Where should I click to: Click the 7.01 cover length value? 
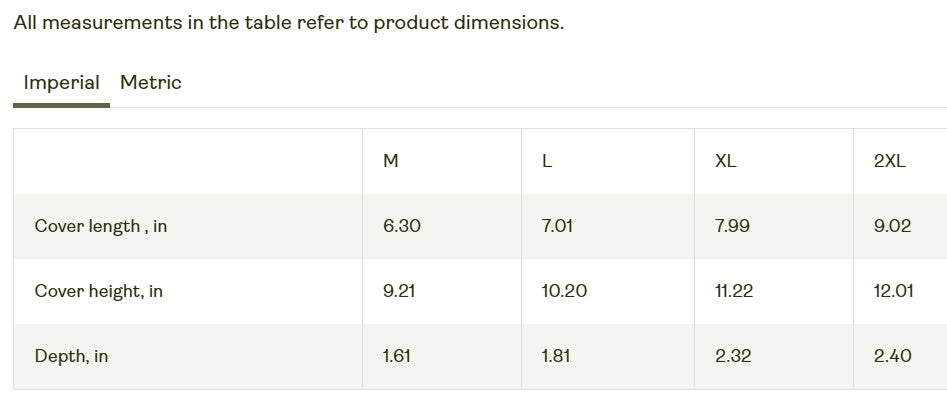pos(557,226)
